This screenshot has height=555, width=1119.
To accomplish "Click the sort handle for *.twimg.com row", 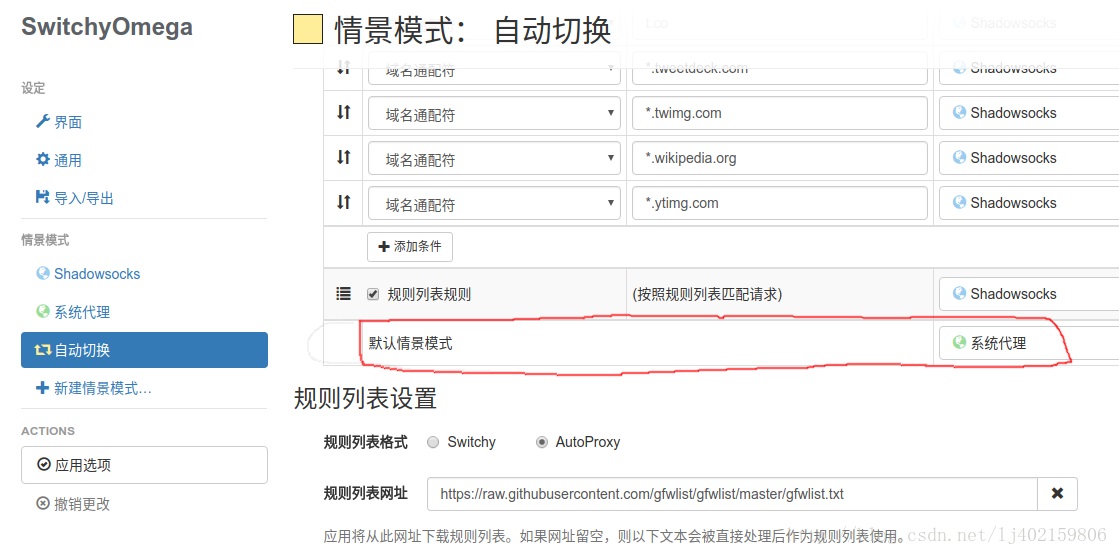I will pos(344,112).
